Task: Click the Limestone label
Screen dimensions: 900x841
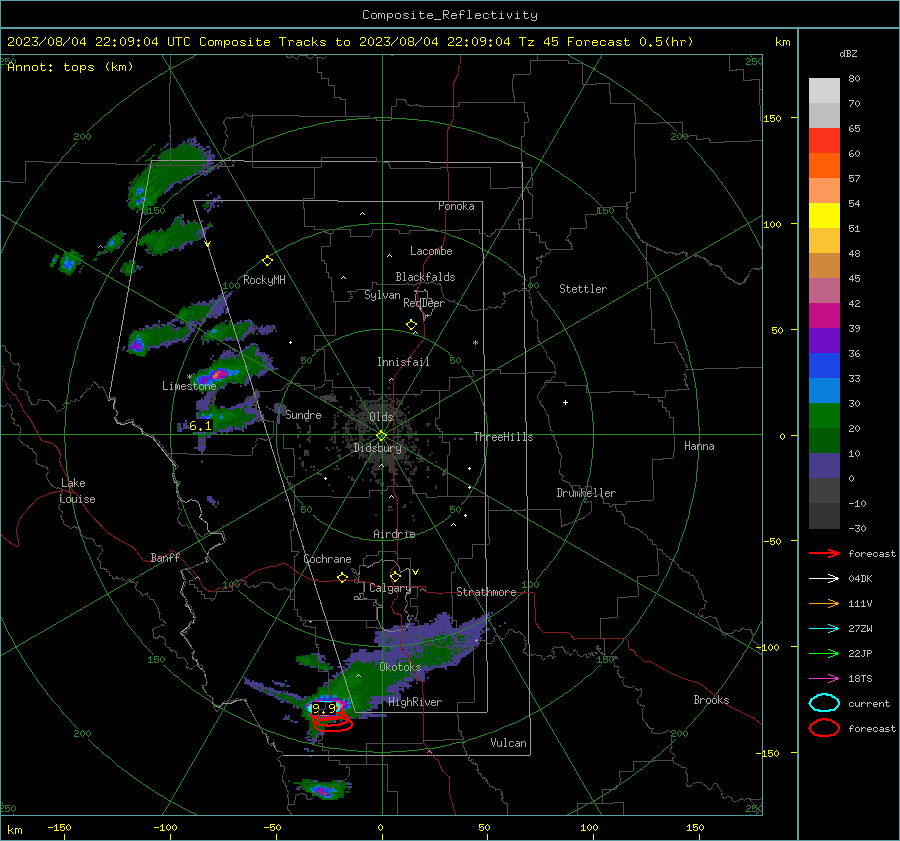Action: tap(189, 386)
